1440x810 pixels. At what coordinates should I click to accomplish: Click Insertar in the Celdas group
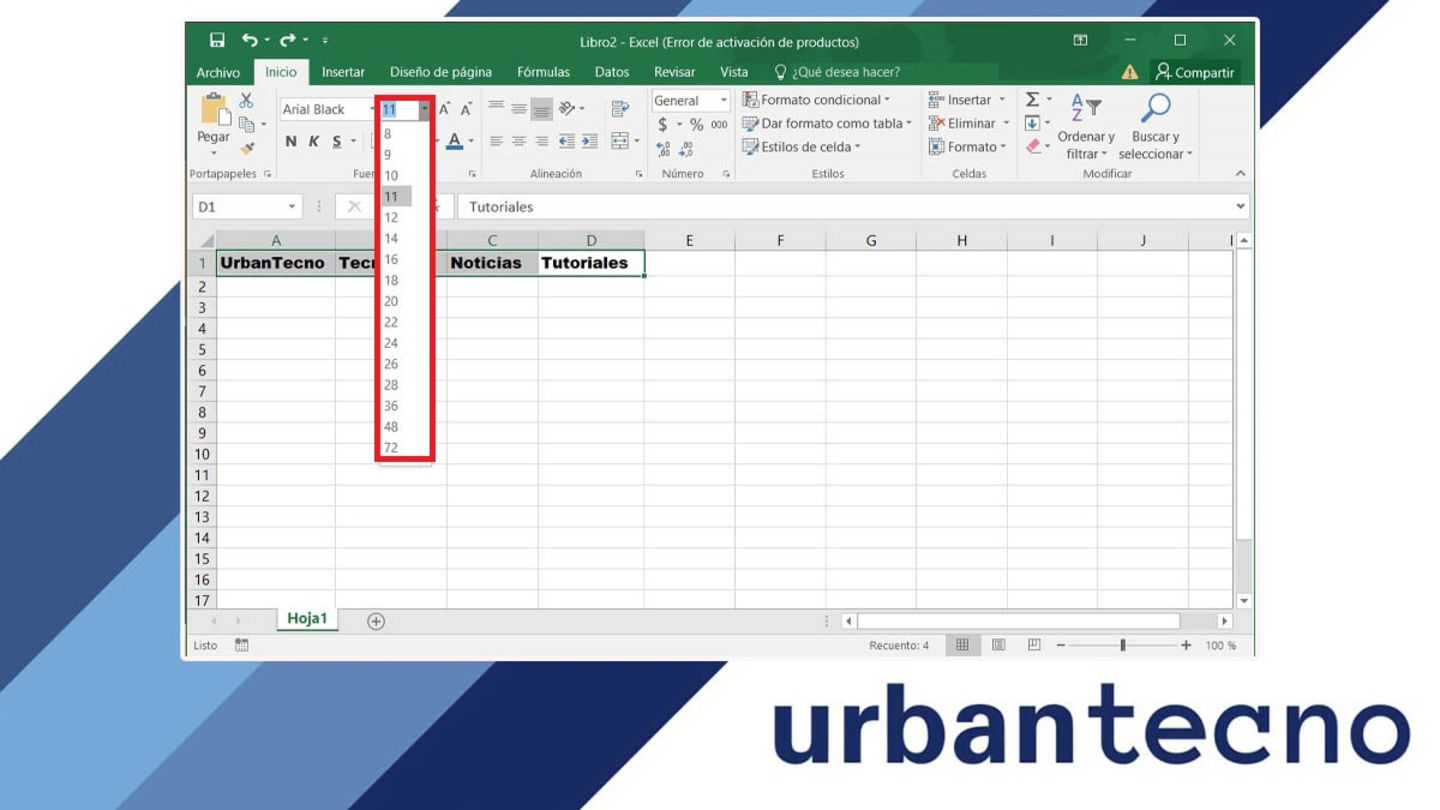[x=967, y=100]
